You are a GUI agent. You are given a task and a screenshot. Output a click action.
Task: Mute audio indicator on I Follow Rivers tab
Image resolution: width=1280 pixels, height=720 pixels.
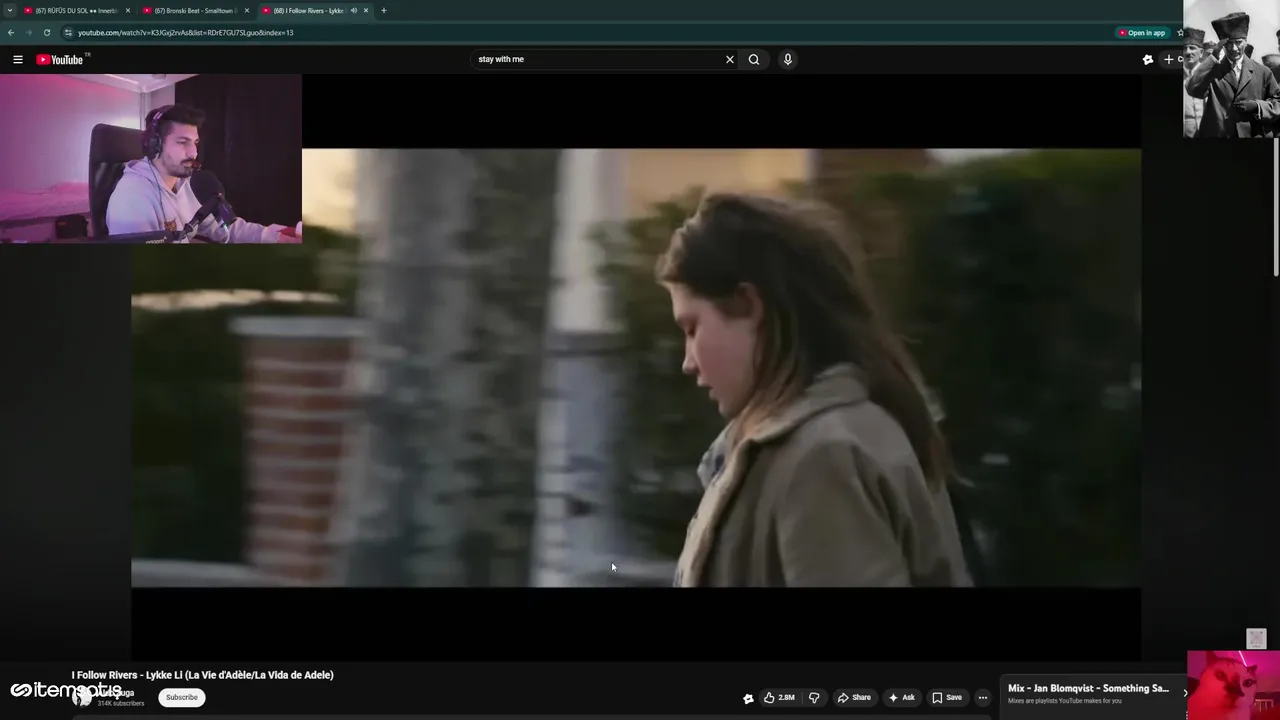coord(353,10)
